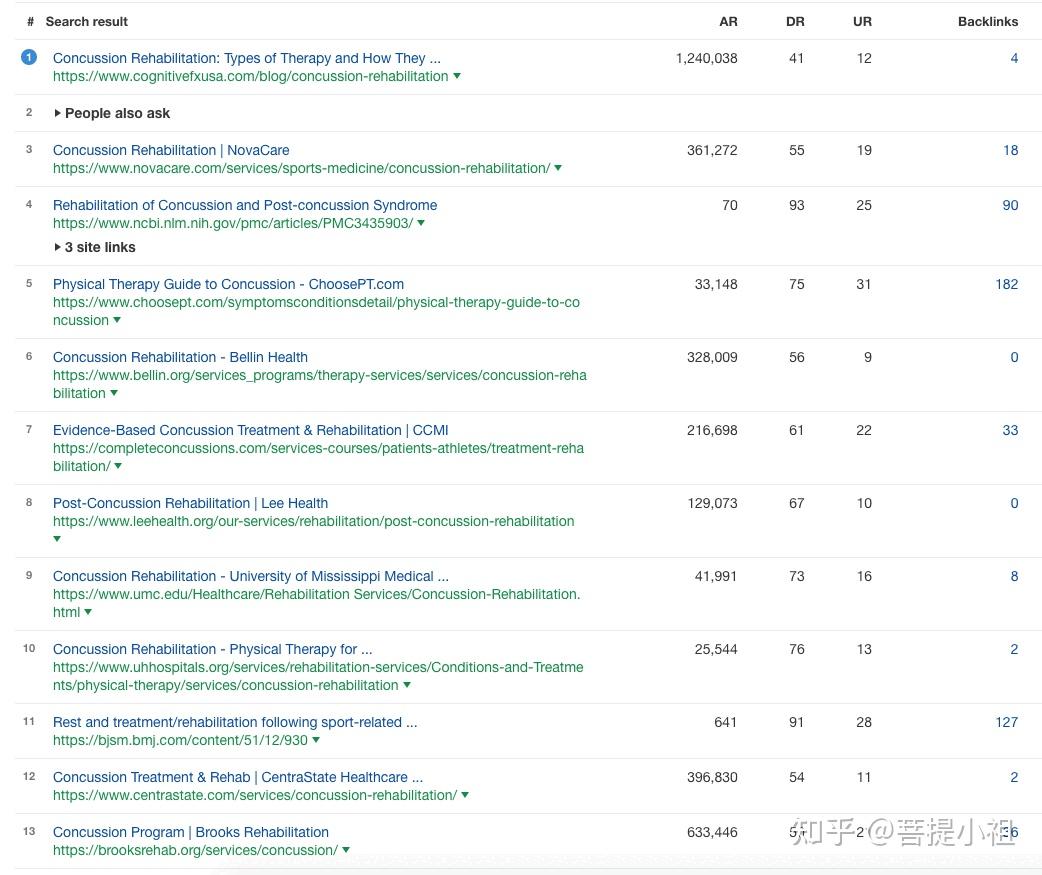Open backlinks count 8 for Mississippi Medical

(1014, 577)
